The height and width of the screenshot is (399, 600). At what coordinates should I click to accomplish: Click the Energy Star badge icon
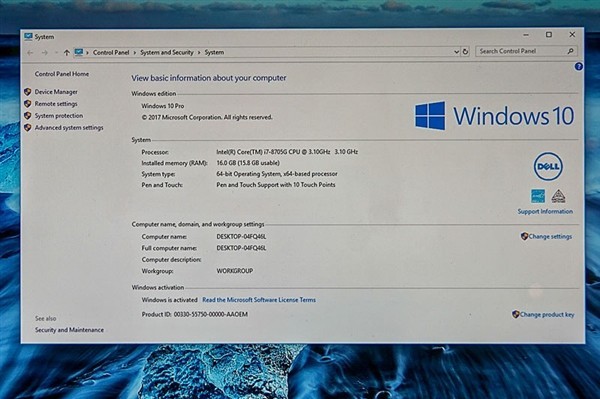click(538, 196)
